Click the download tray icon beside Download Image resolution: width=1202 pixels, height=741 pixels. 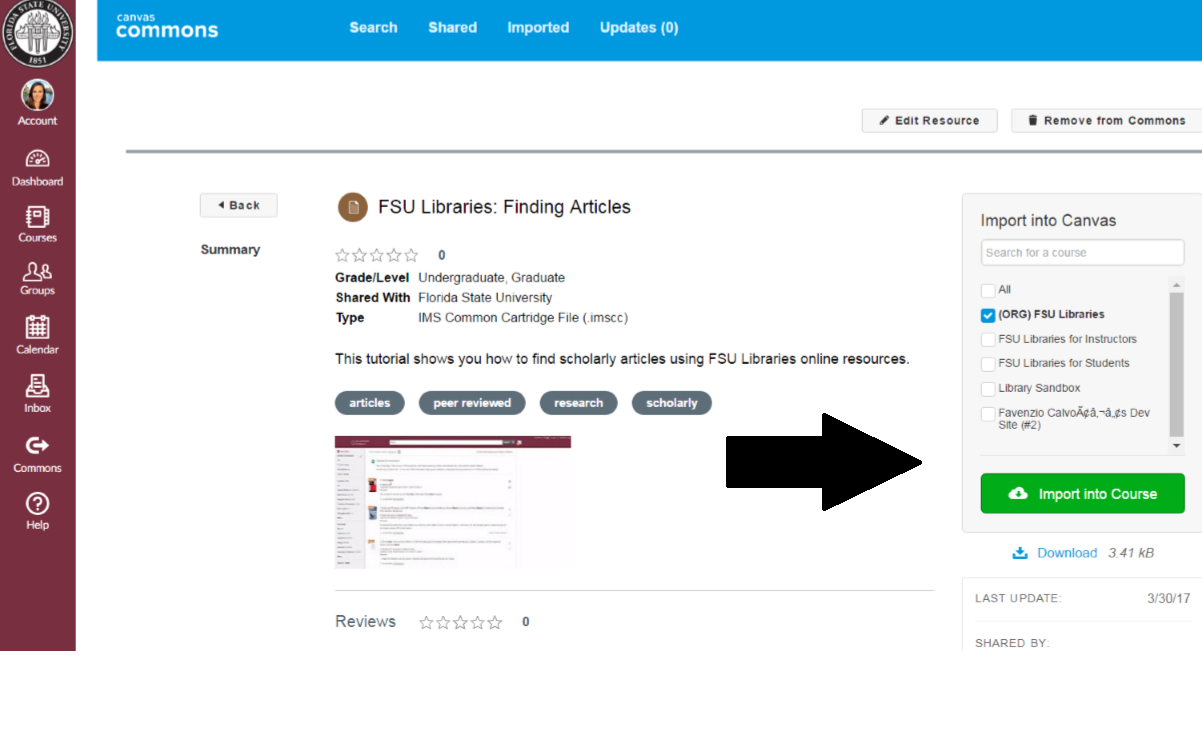point(1020,553)
